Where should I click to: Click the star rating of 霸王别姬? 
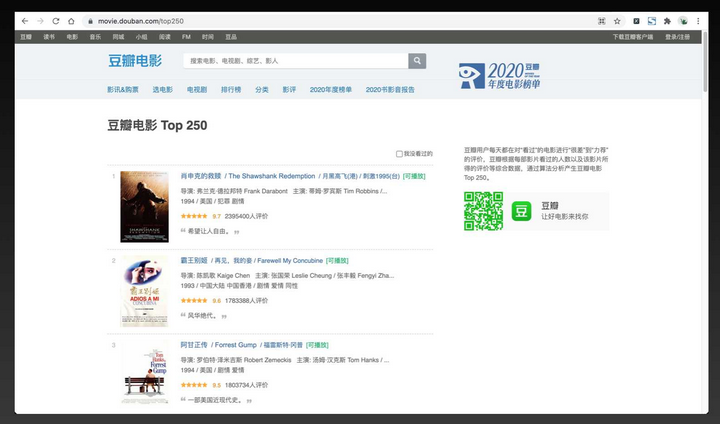pyautogui.click(x=194, y=300)
